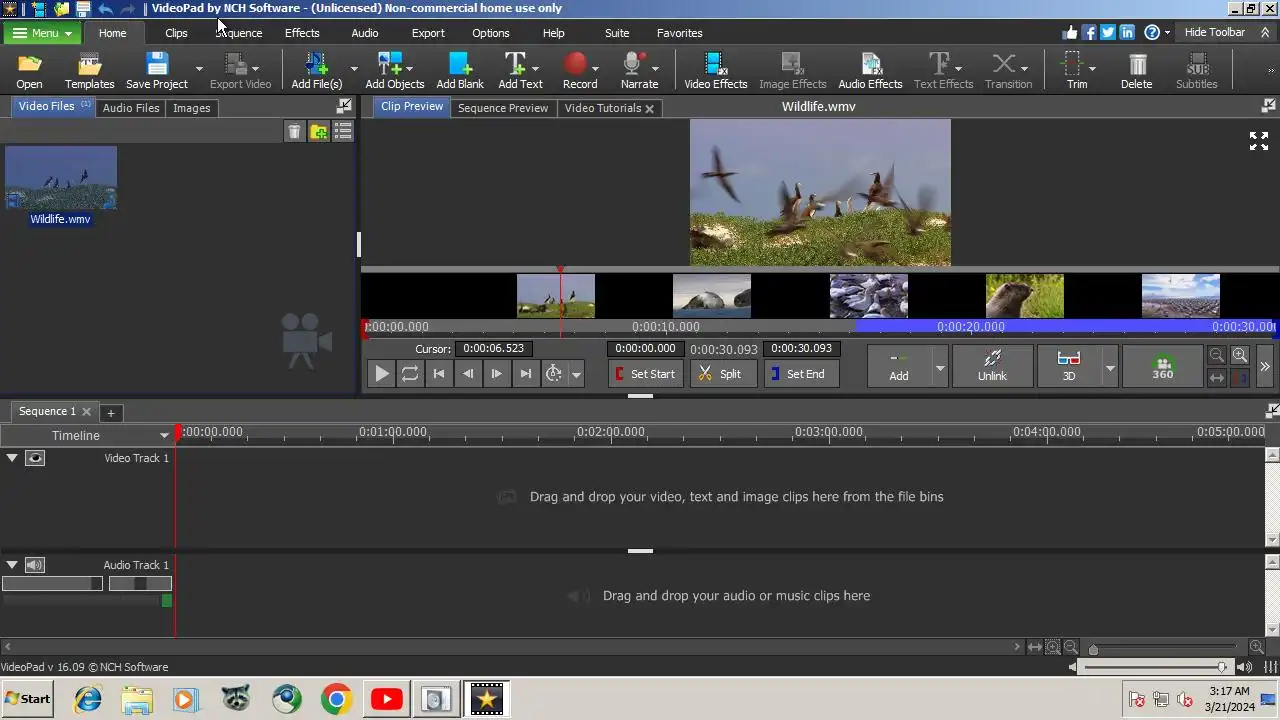The height and width of the screenshot is (720, 1280).
Task: Open the playback speed dropdown arrow
Action: pyautogui.click(x=576, y=375)
